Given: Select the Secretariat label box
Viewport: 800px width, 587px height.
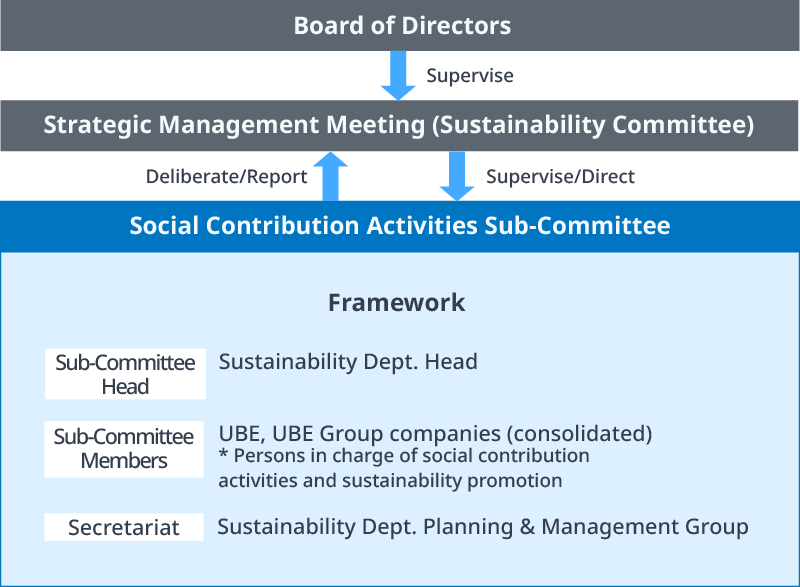Looking at the screenshot, I should pyautogui.click(x=124, y=527).
